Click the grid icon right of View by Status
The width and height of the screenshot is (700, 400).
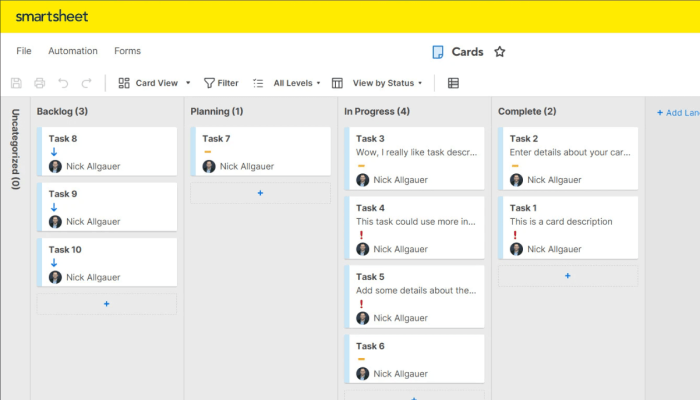pos(453,83)
